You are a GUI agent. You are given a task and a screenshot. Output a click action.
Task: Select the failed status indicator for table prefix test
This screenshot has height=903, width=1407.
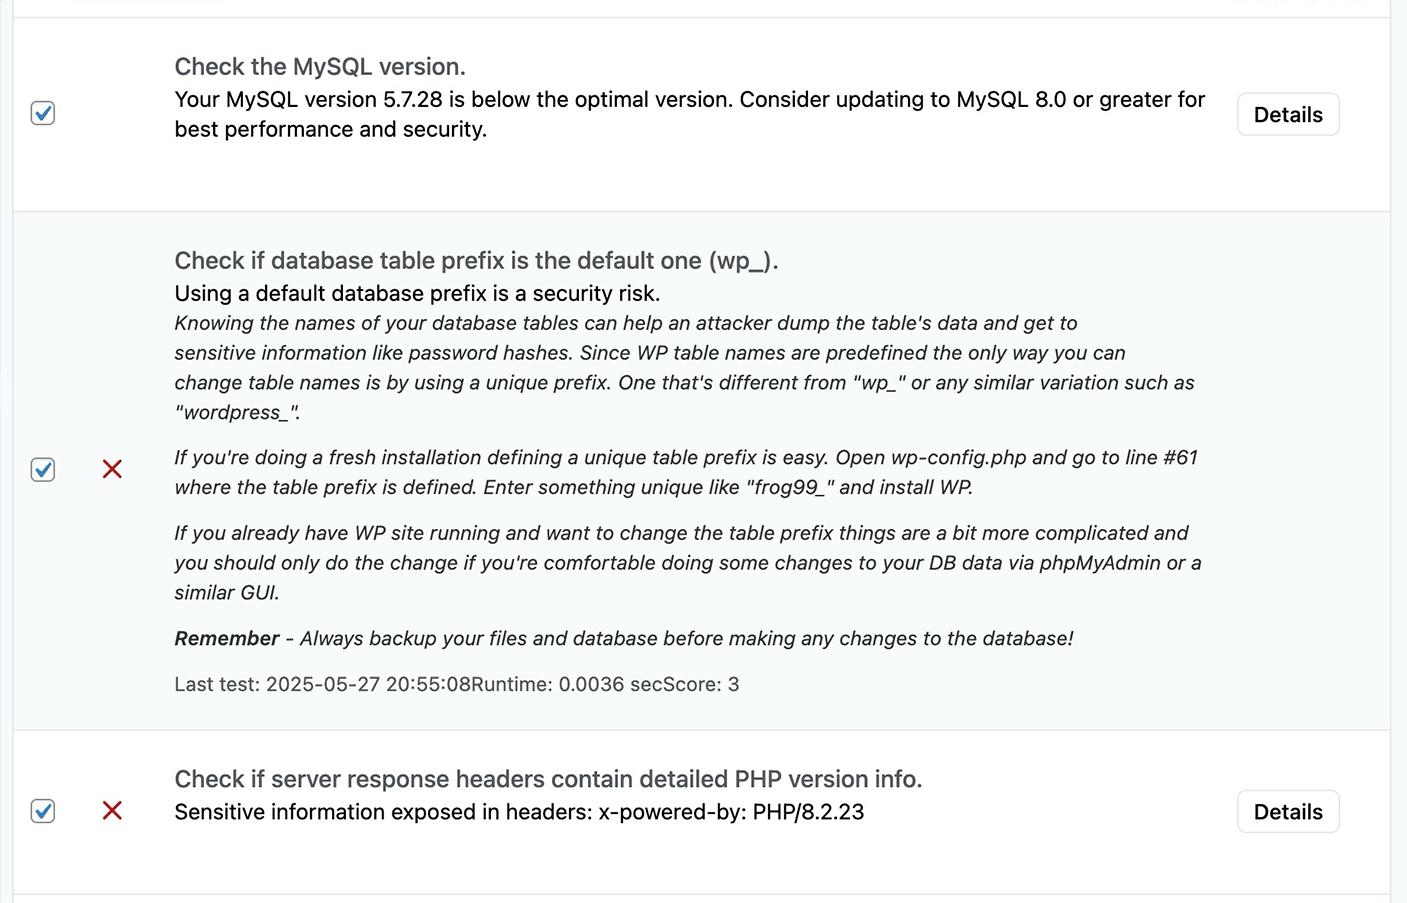coord(111,469)
